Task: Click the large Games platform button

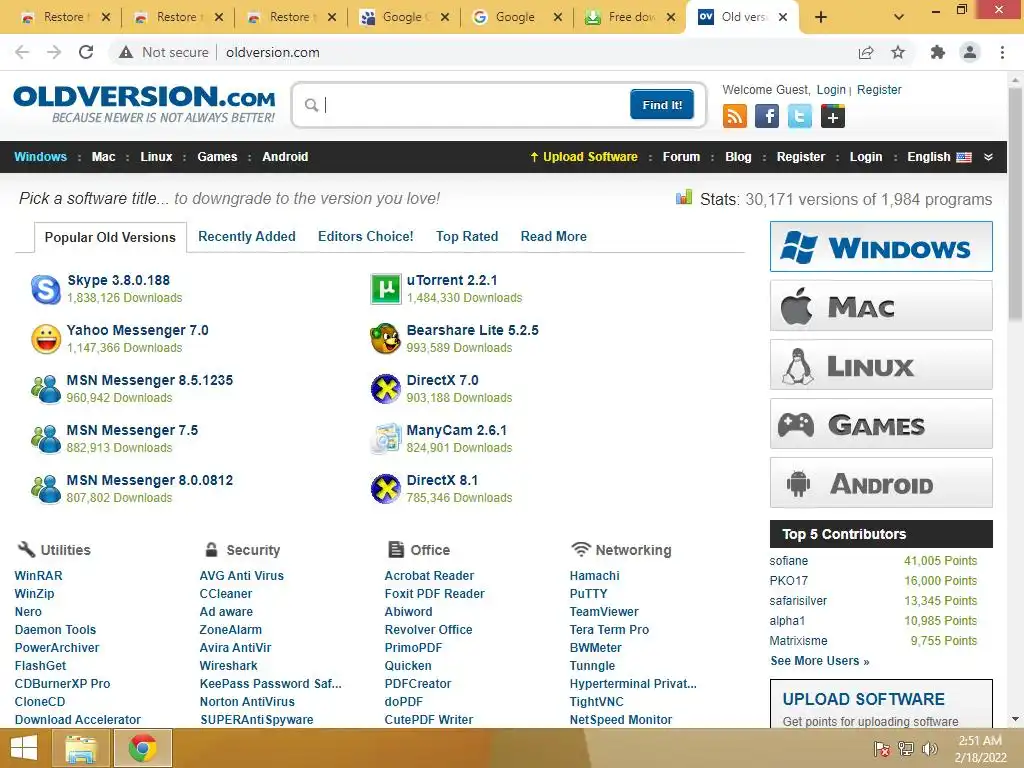Action: click(881, 424)
